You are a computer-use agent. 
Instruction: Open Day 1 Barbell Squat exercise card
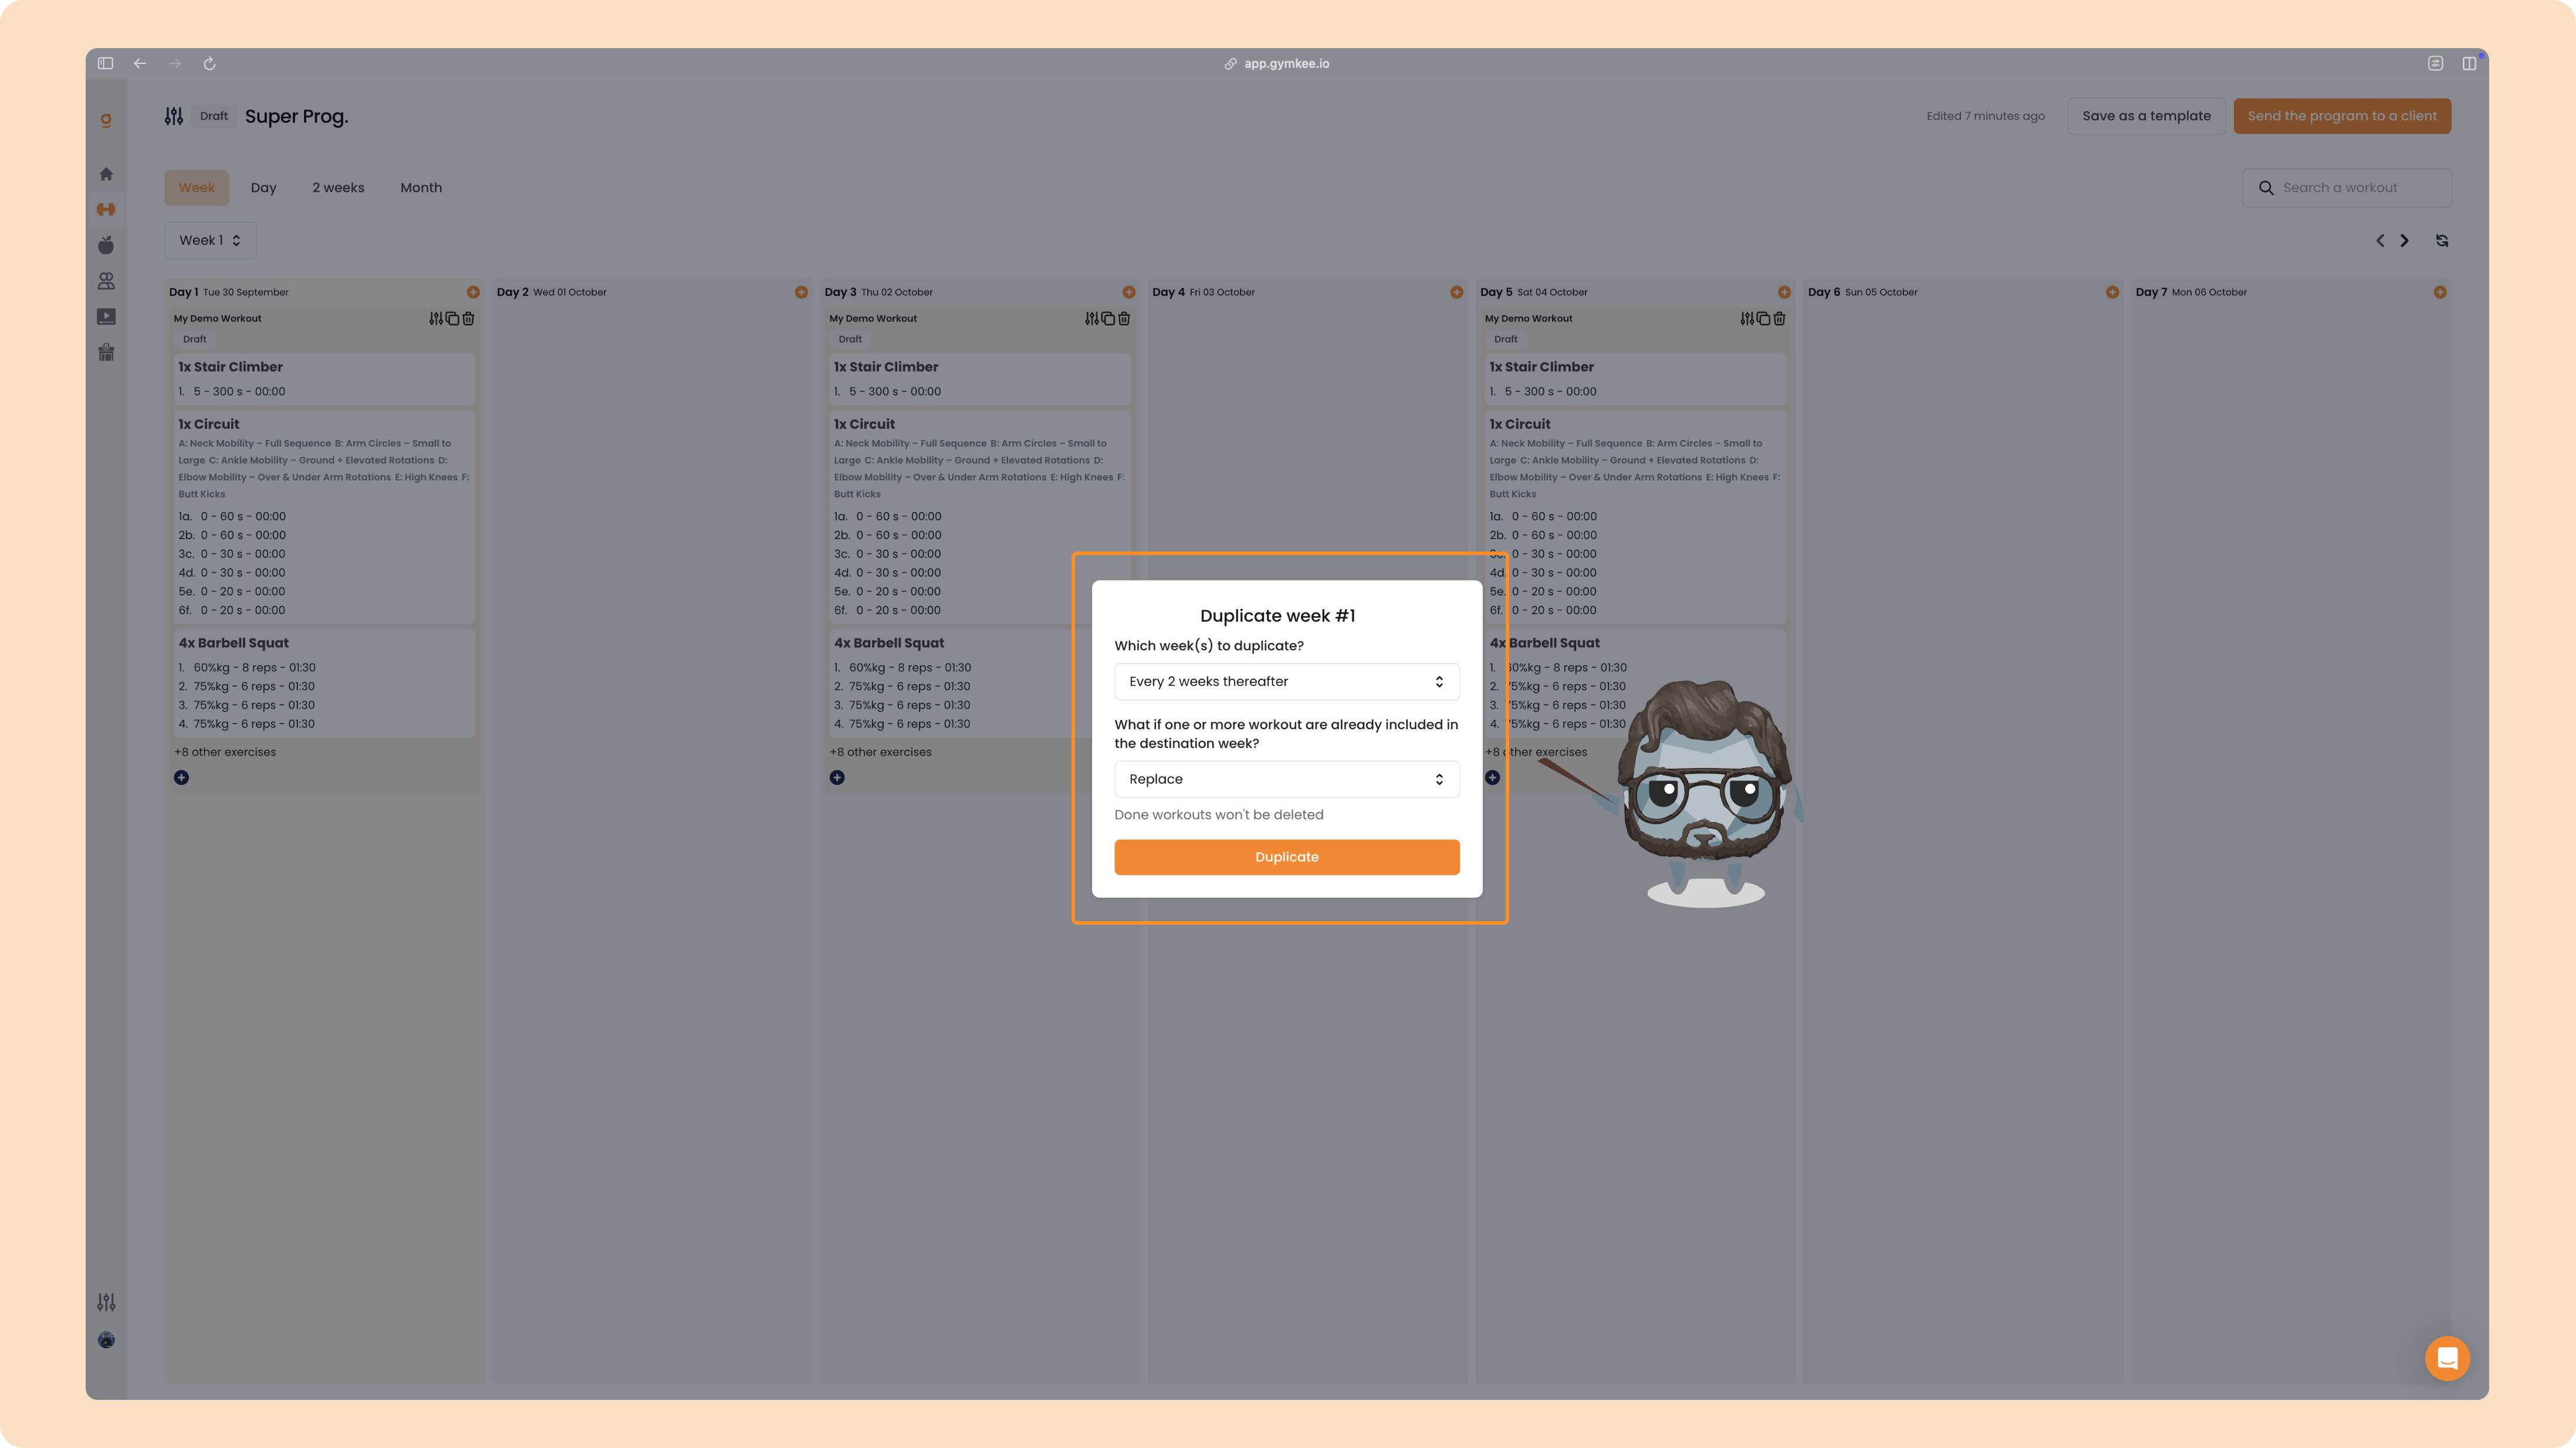pos(324,683)
